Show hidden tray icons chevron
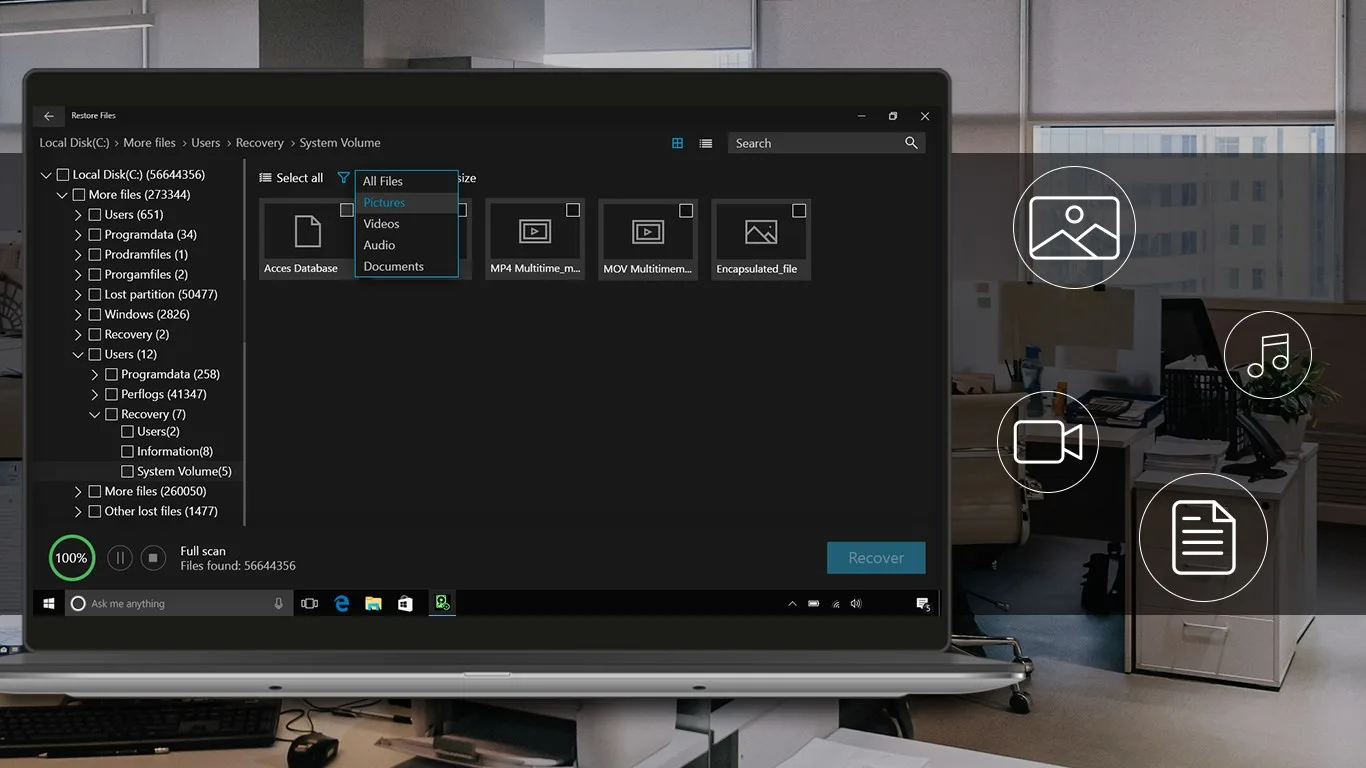 (x=792, y=604)
